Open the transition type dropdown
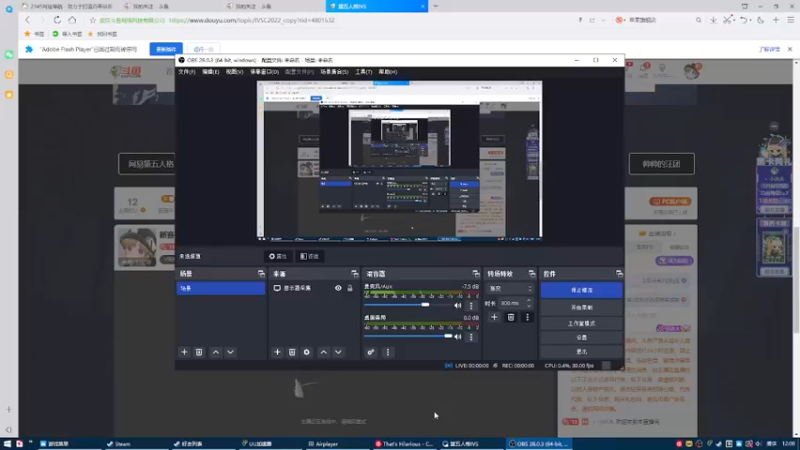800x450 pixels. (x=510, y=289)
